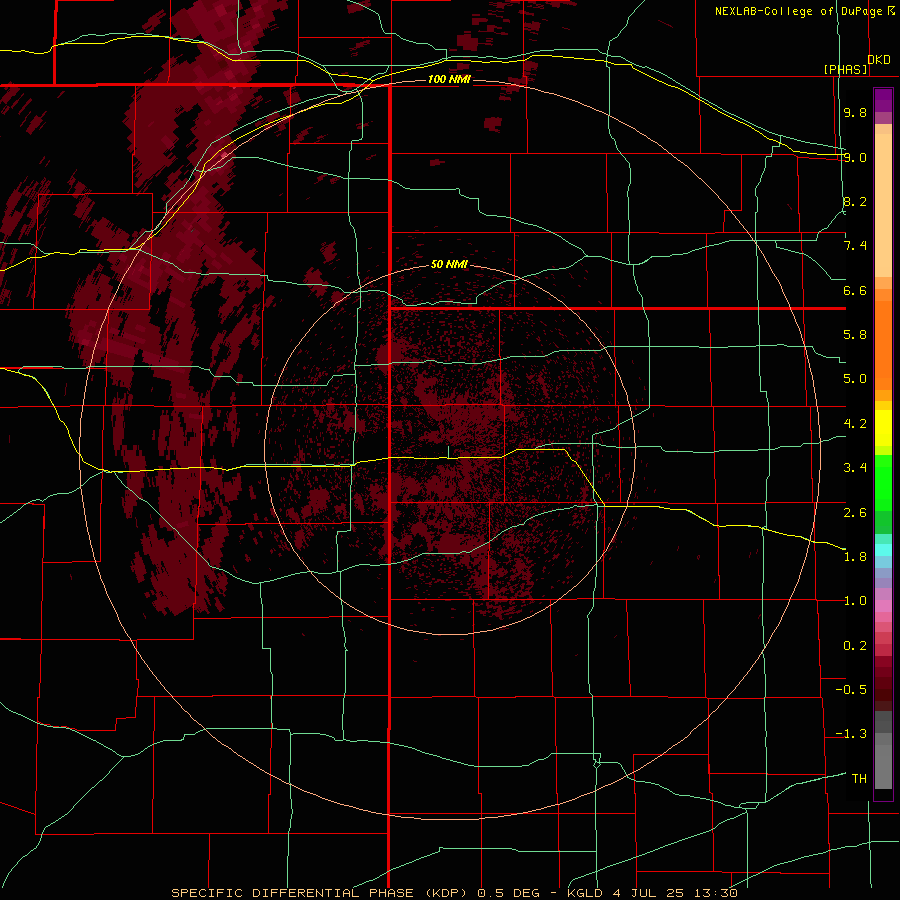The width and height of the screenshot is (900, 900).
Task: Click the orange segment of the color bar
Action: tap(883, 344)
